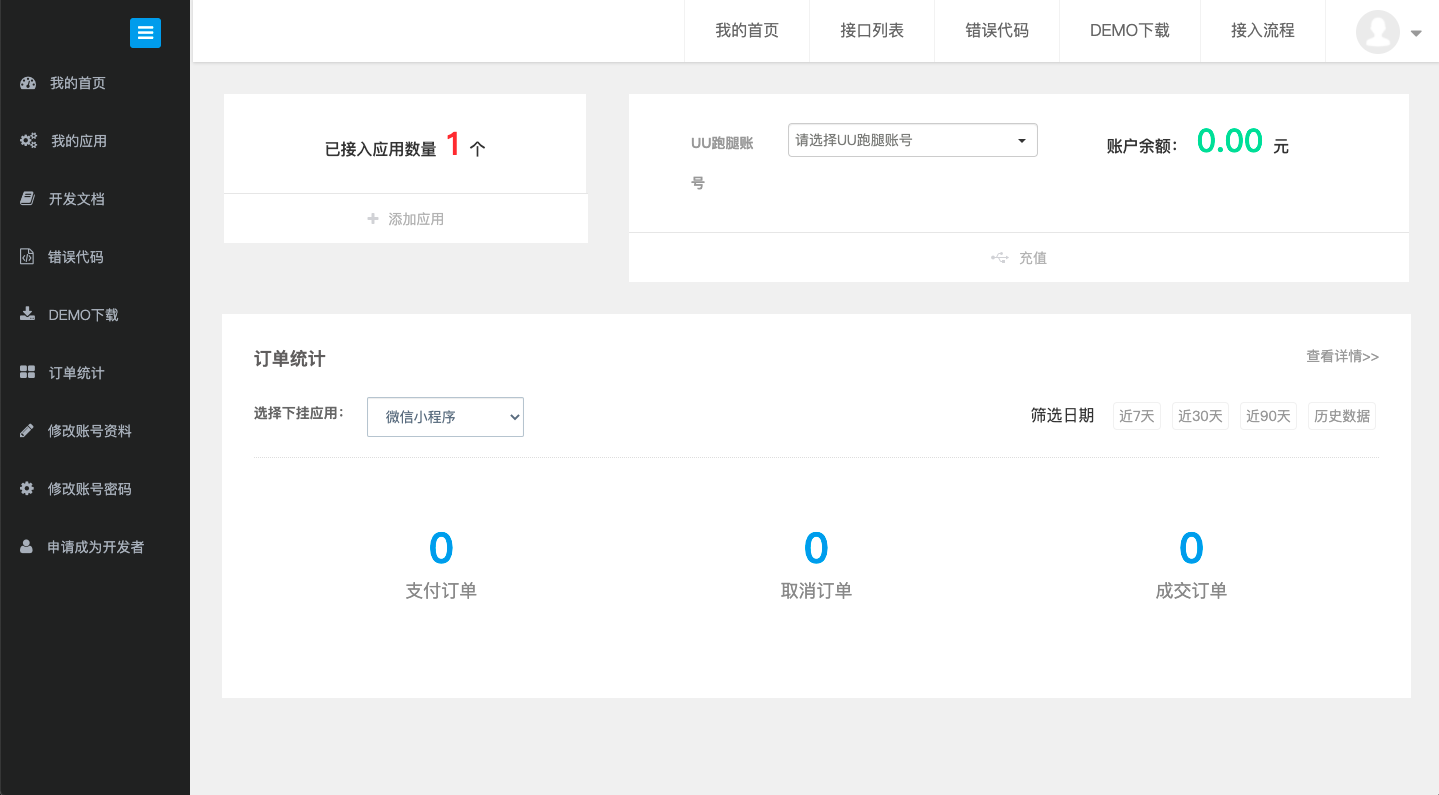Select 申请成为开发者 user icon in sidebar

(27, 547)
